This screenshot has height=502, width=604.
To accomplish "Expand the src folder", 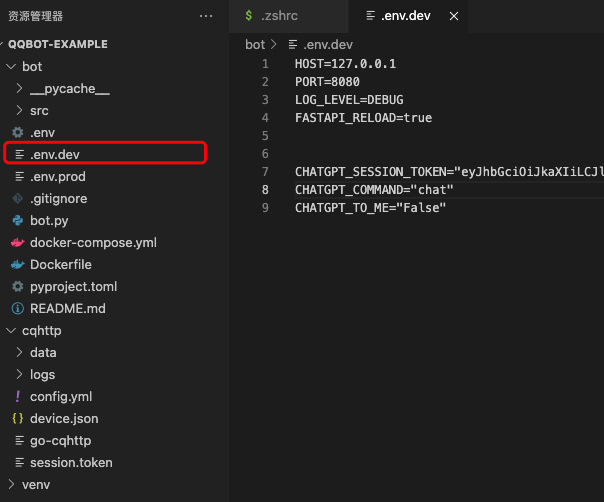I will (39, 110).
